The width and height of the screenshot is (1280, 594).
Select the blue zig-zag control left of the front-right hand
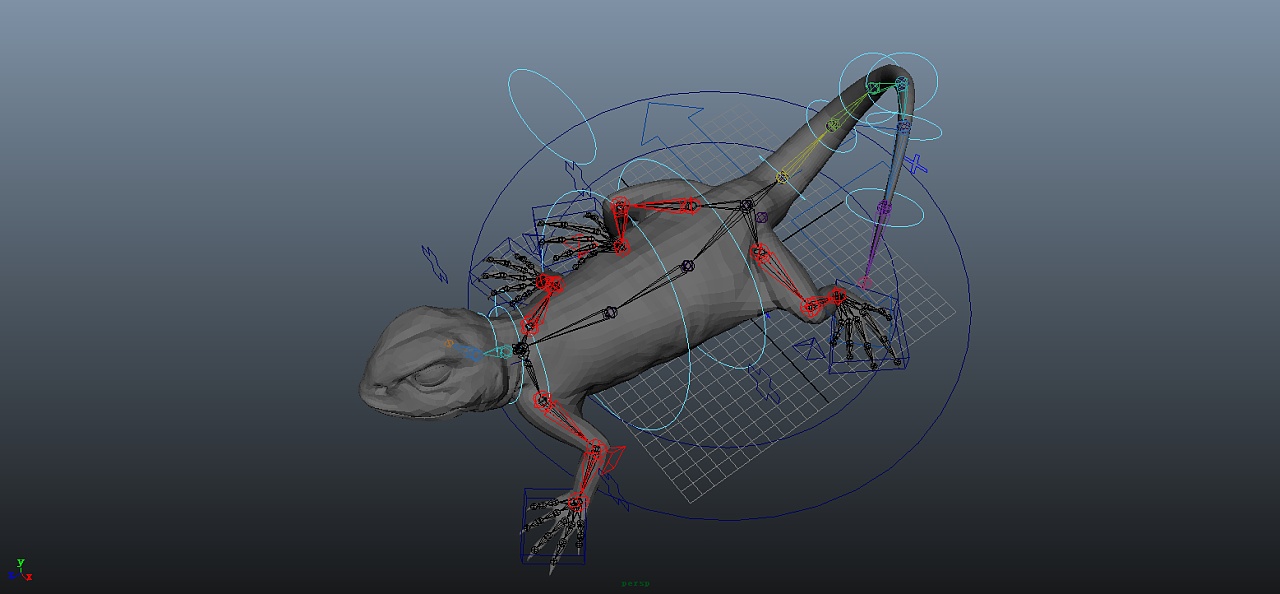point(434,263)
